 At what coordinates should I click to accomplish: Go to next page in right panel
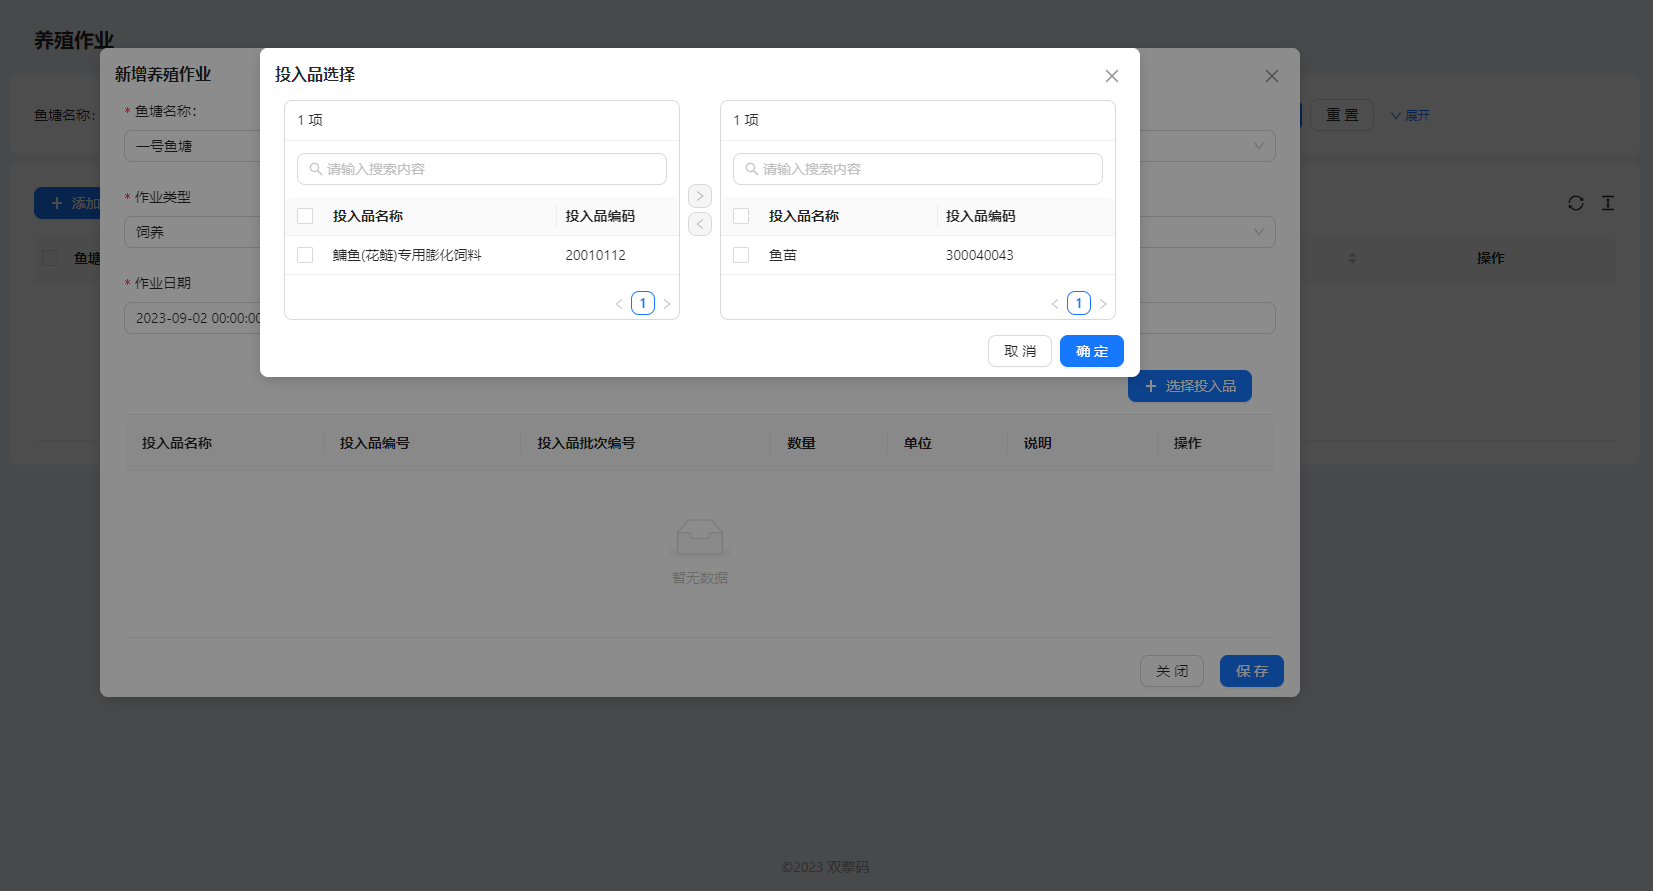pos(1103,304)
